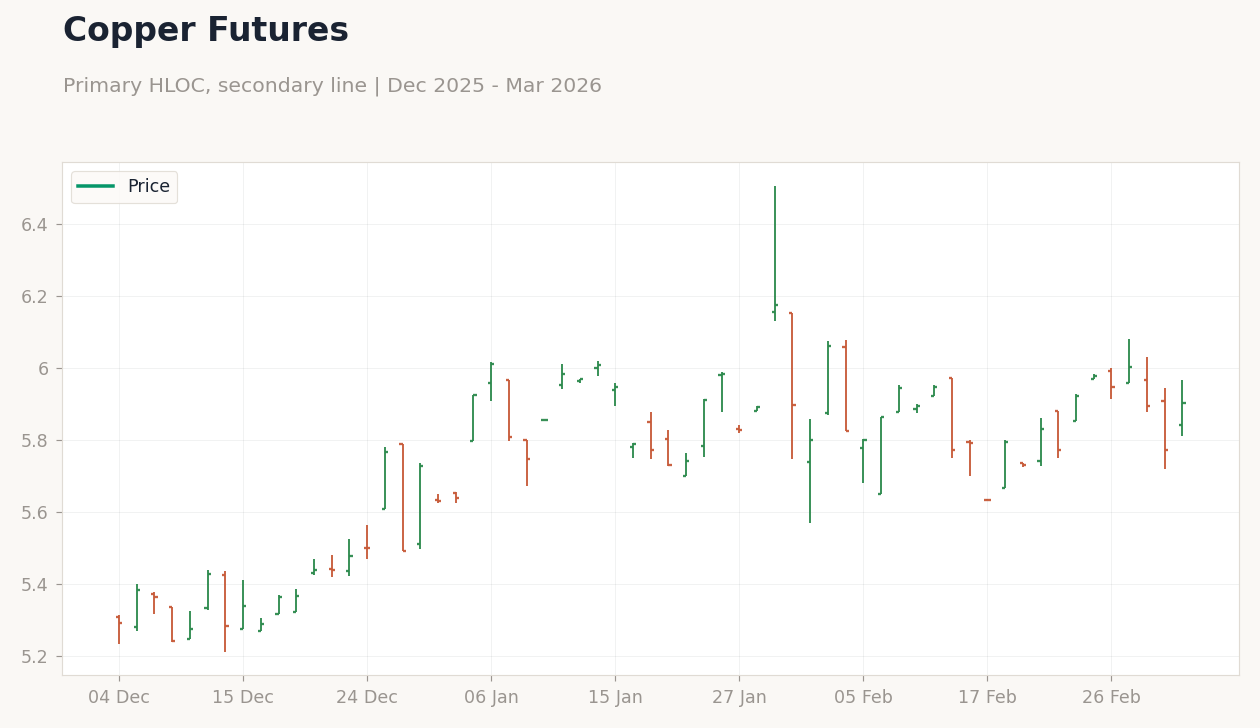This screenshot has height=728, width=1260.
Task: Pick the 24 Dec date axis label
Action: click(x=367, y=698)
